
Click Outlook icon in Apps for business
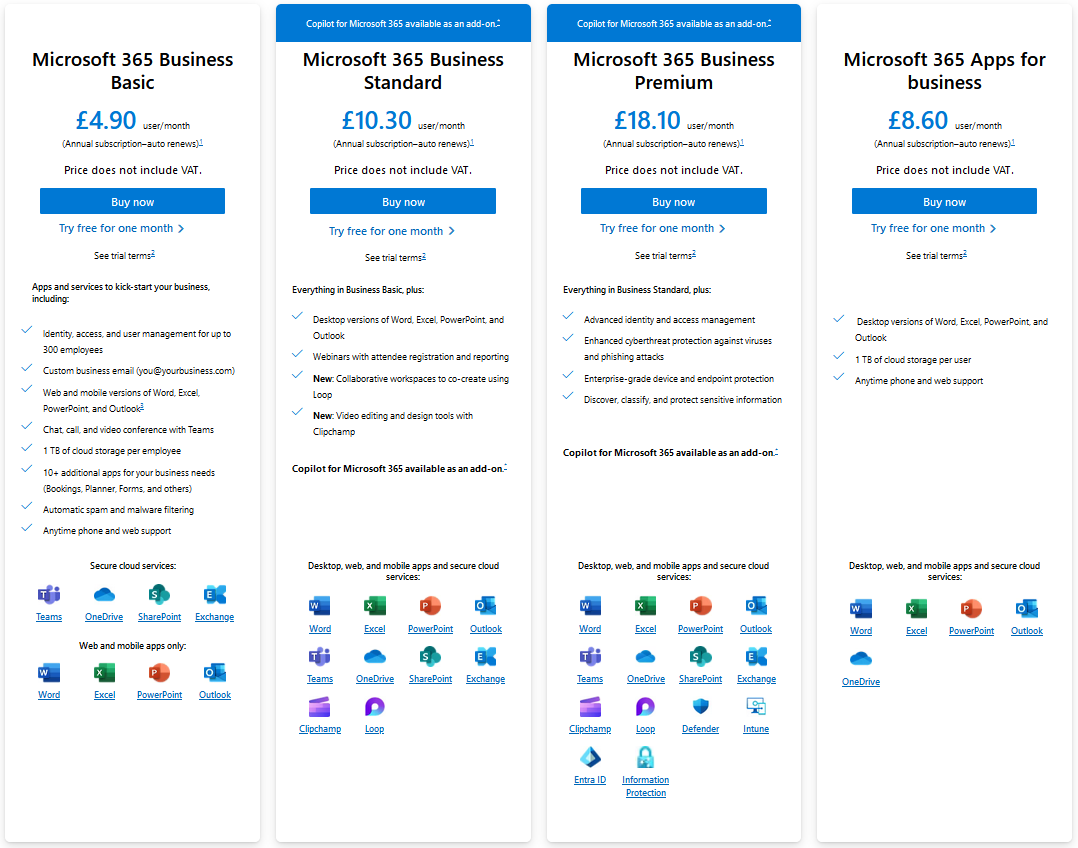tap(1027, 609)
